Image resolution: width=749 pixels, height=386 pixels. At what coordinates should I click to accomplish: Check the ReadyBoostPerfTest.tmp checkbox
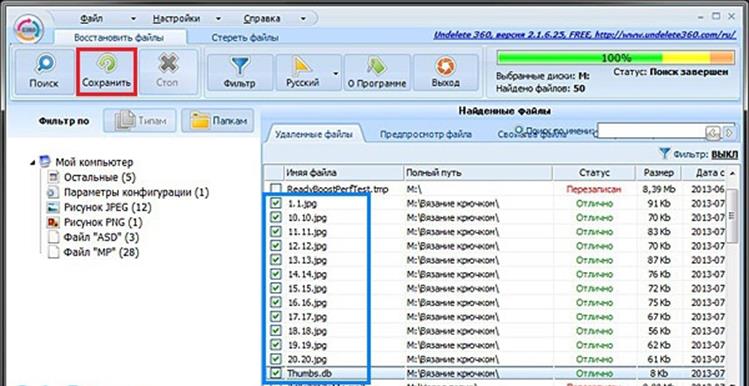[x=276, y=188]
